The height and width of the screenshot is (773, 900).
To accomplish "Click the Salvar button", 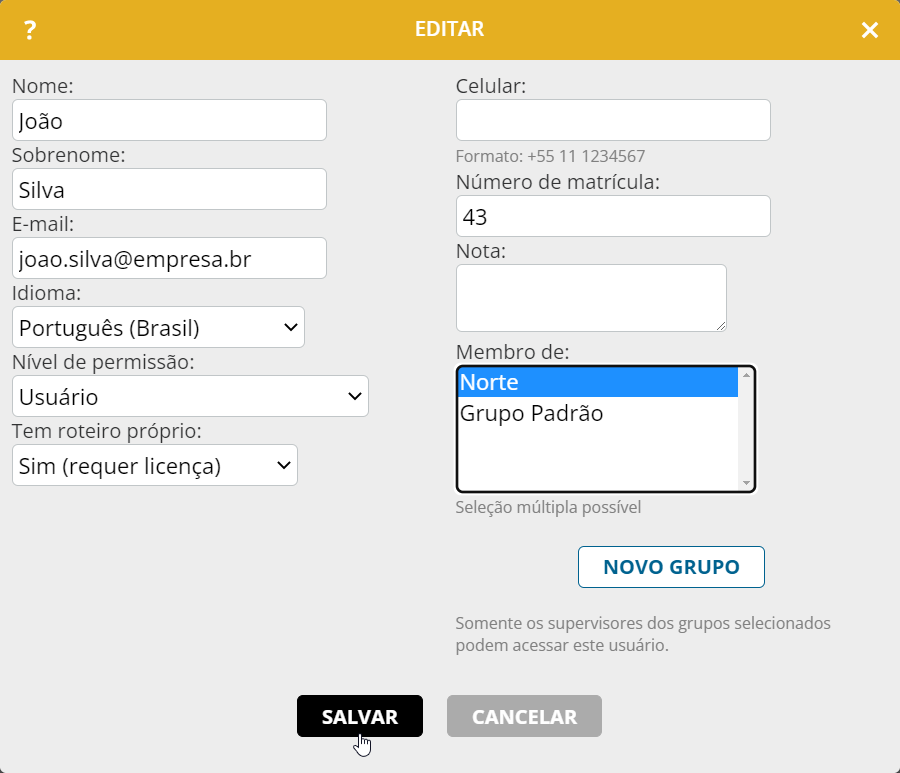I will (360, 716).
